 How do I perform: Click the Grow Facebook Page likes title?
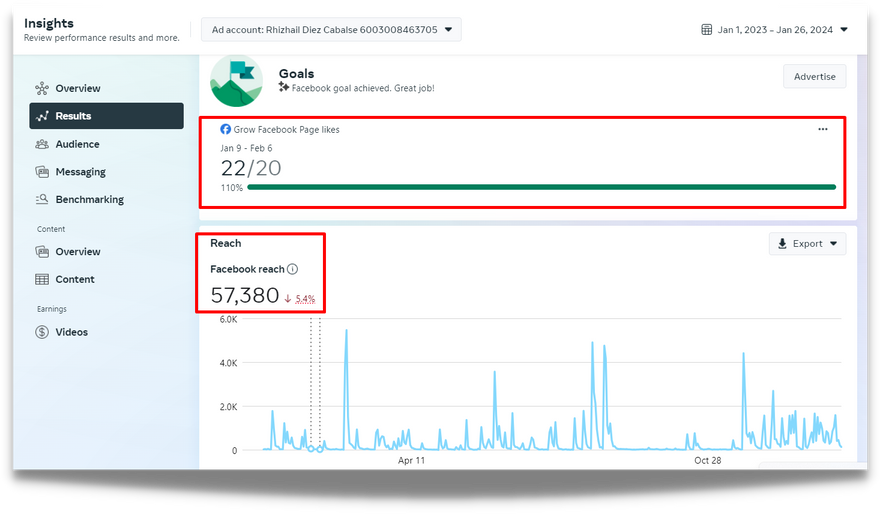pos(286,130)
